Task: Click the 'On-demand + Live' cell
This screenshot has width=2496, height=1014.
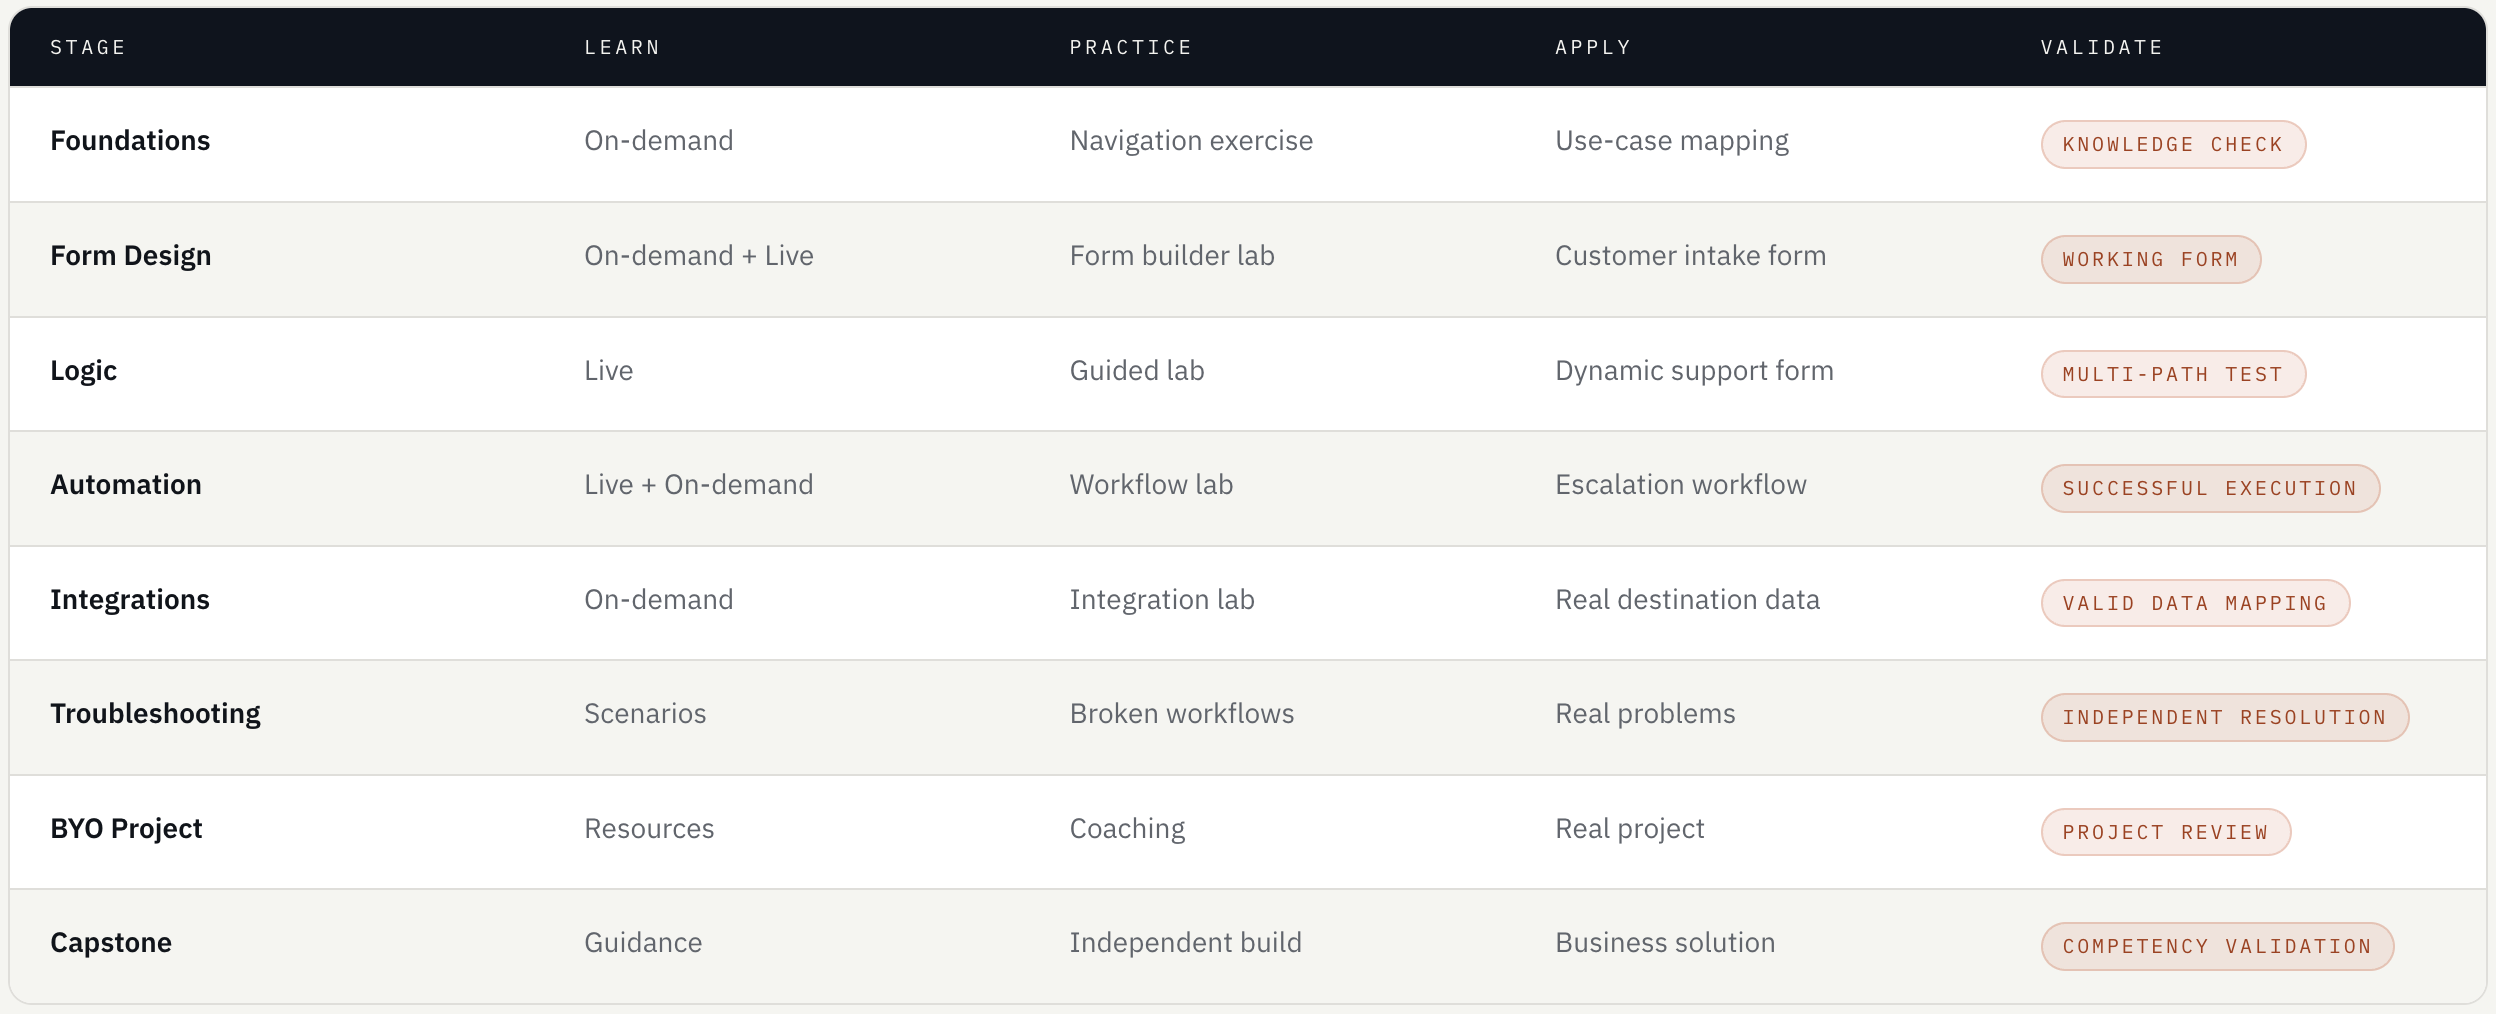Action: pyautogui.click(x=699, y=256)
